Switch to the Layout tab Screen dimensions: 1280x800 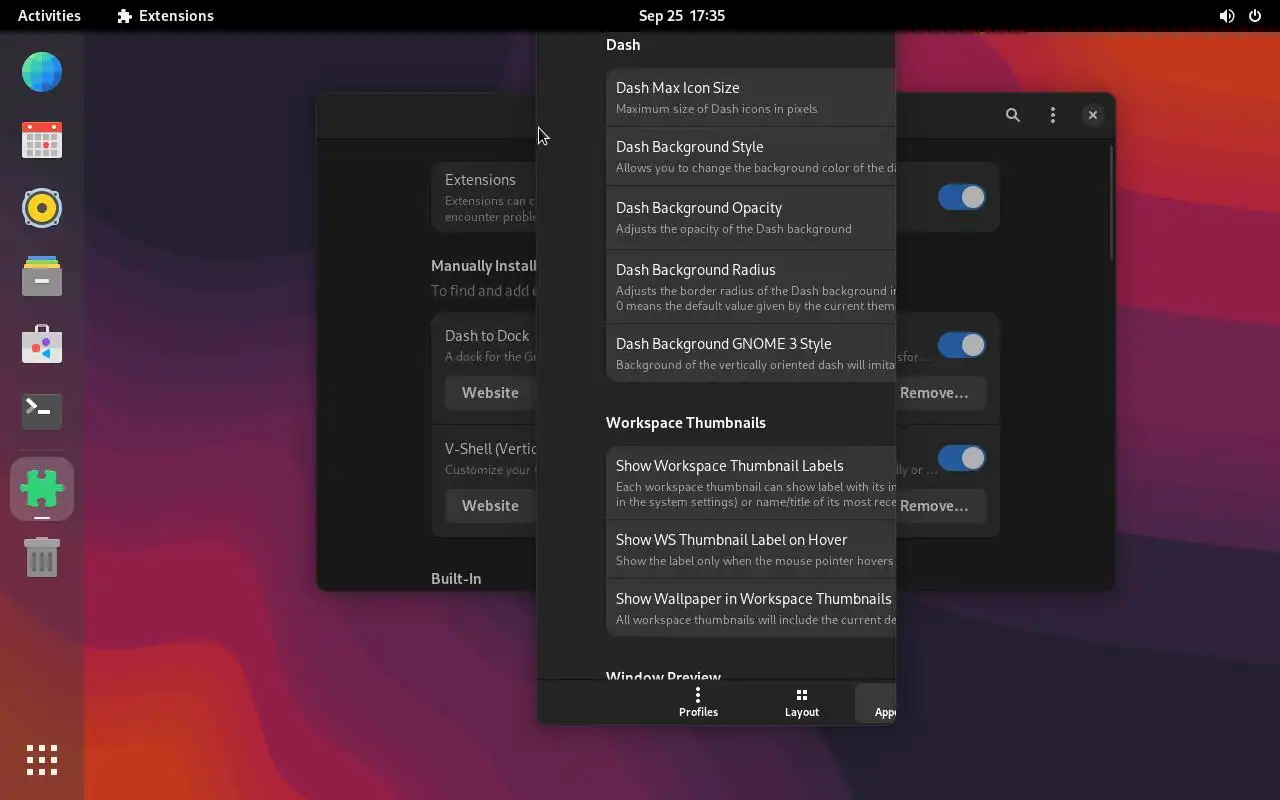[x=801, y=702]
